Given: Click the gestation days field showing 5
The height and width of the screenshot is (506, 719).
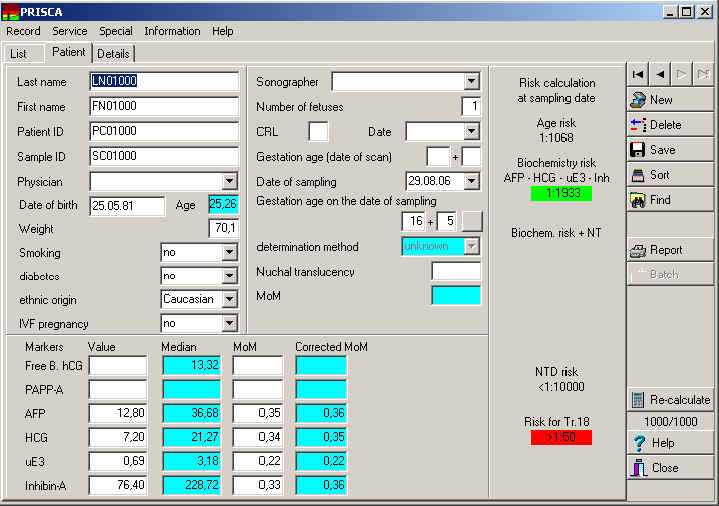Looking at the screenshot, I should point(446,222).
